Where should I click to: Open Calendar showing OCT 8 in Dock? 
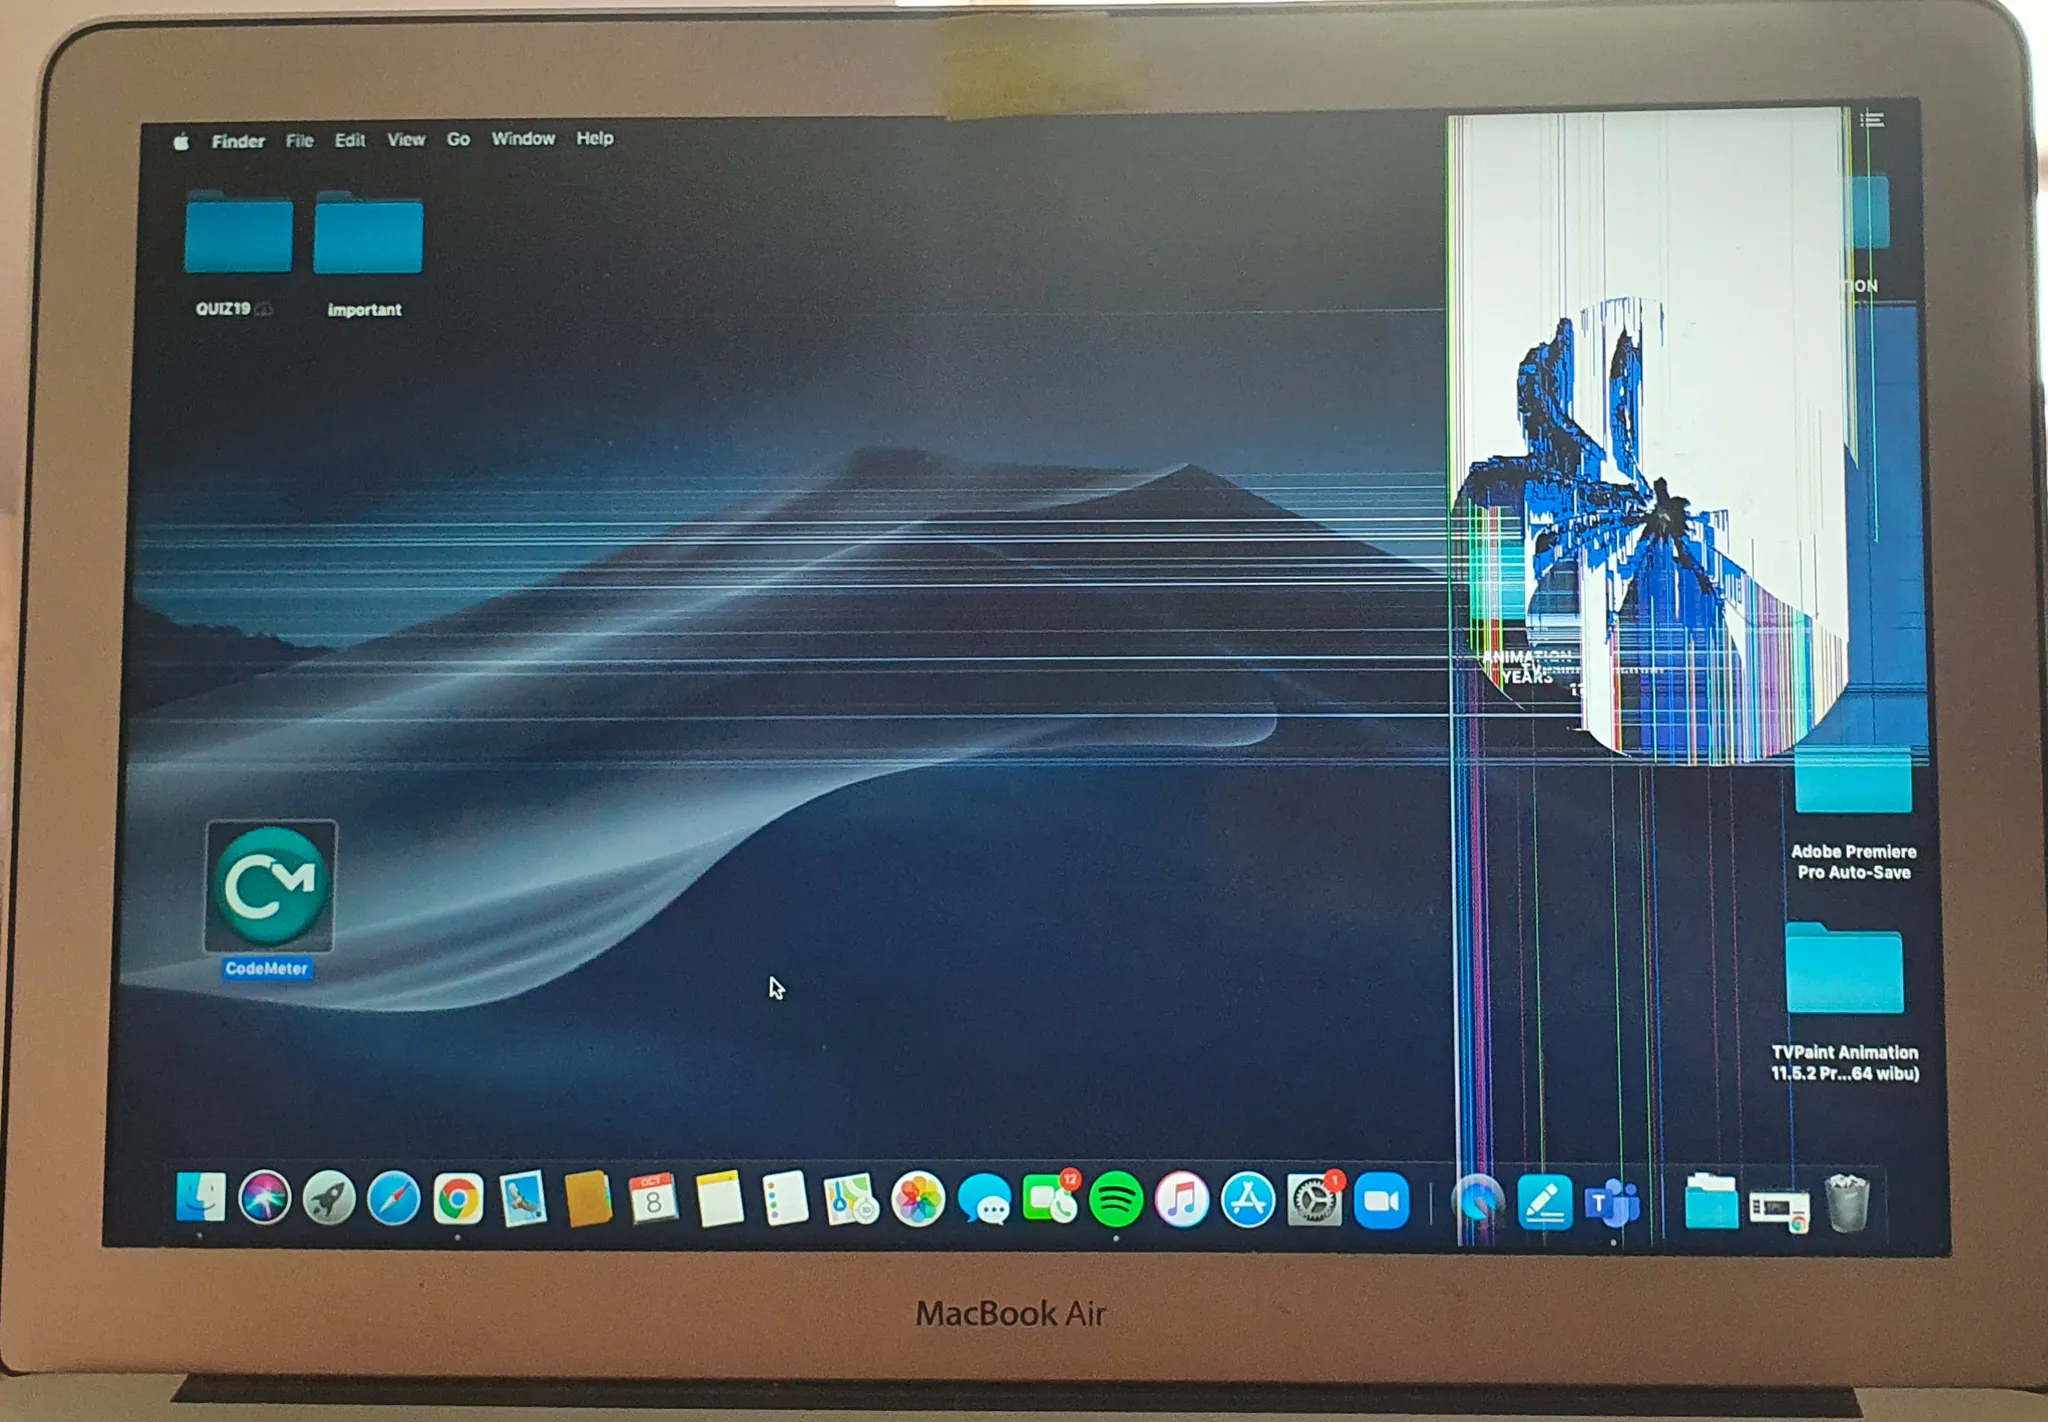tap(653, 1198)
